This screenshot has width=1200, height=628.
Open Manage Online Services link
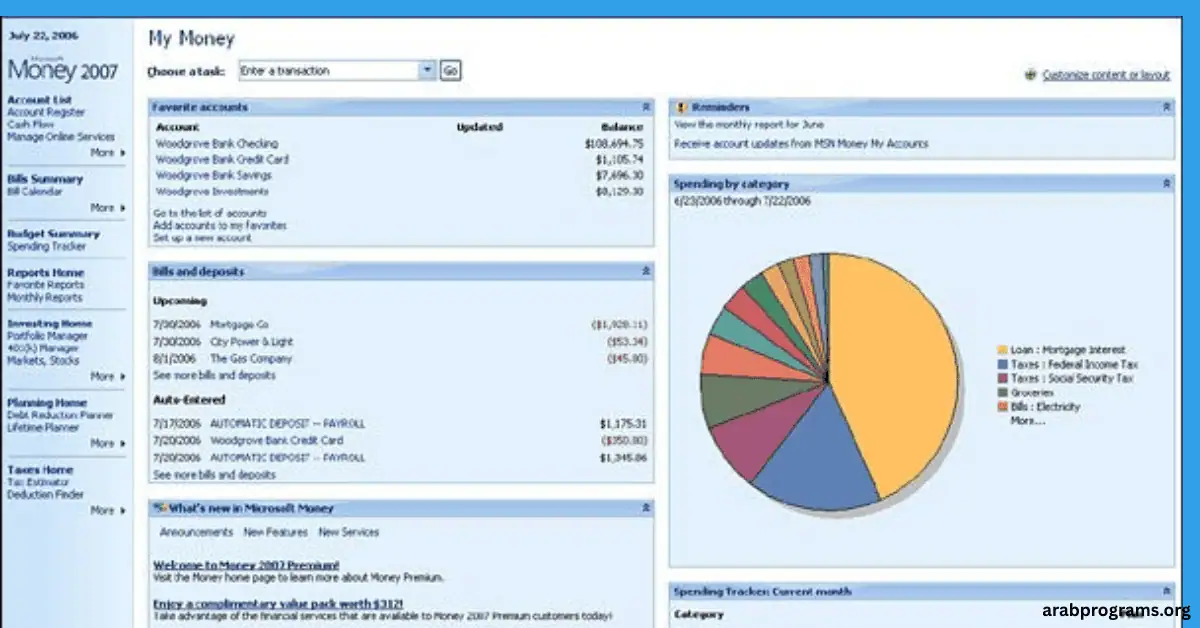61,137
